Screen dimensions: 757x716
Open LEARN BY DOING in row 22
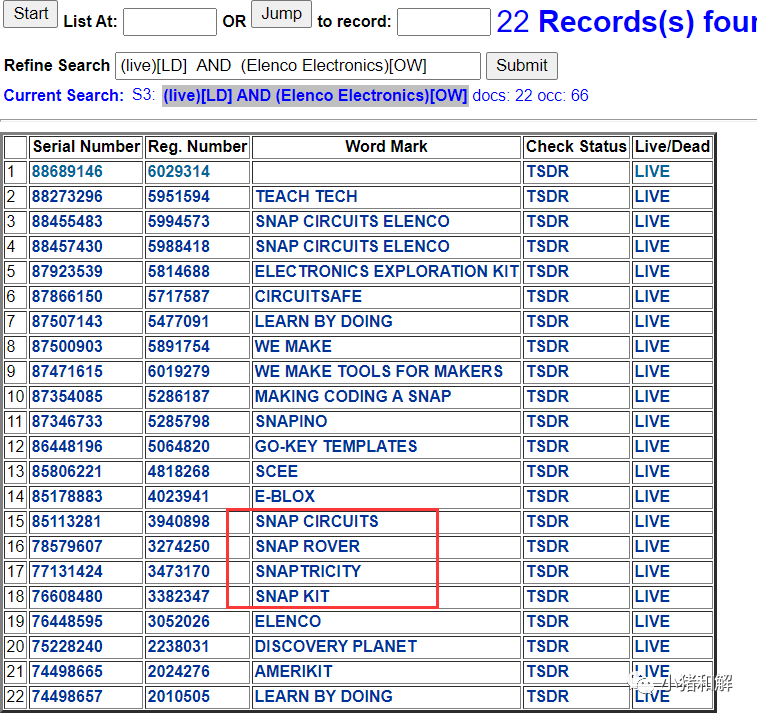(x=323, y=697)
